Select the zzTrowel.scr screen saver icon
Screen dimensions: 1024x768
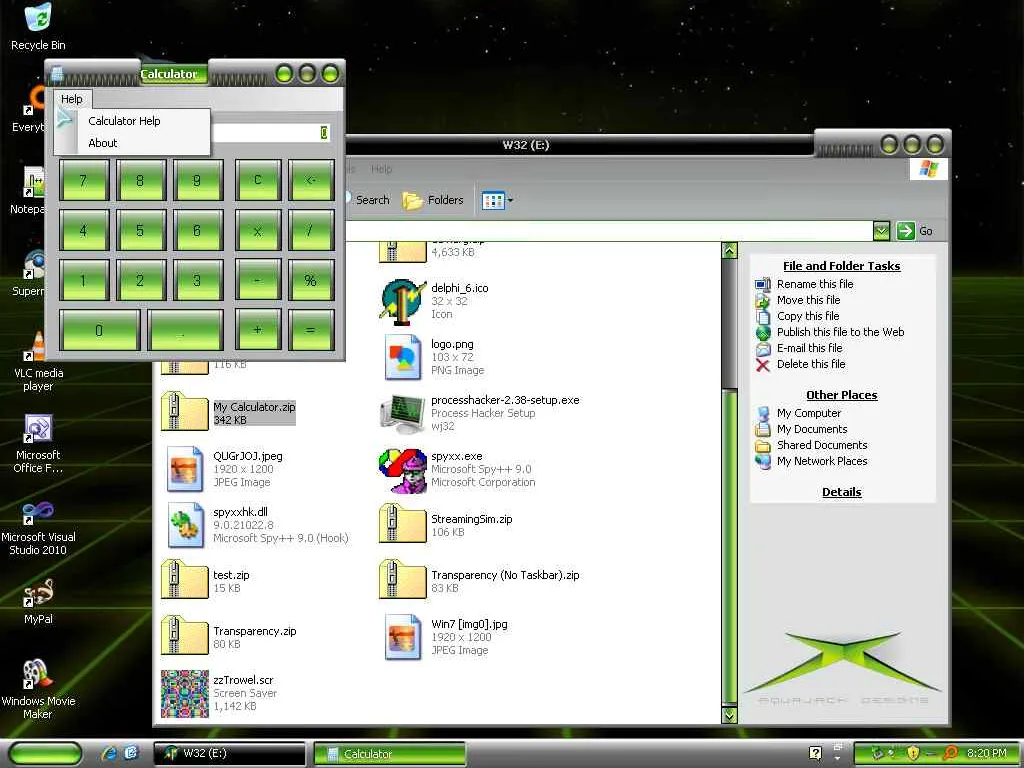tap(185, 693)
